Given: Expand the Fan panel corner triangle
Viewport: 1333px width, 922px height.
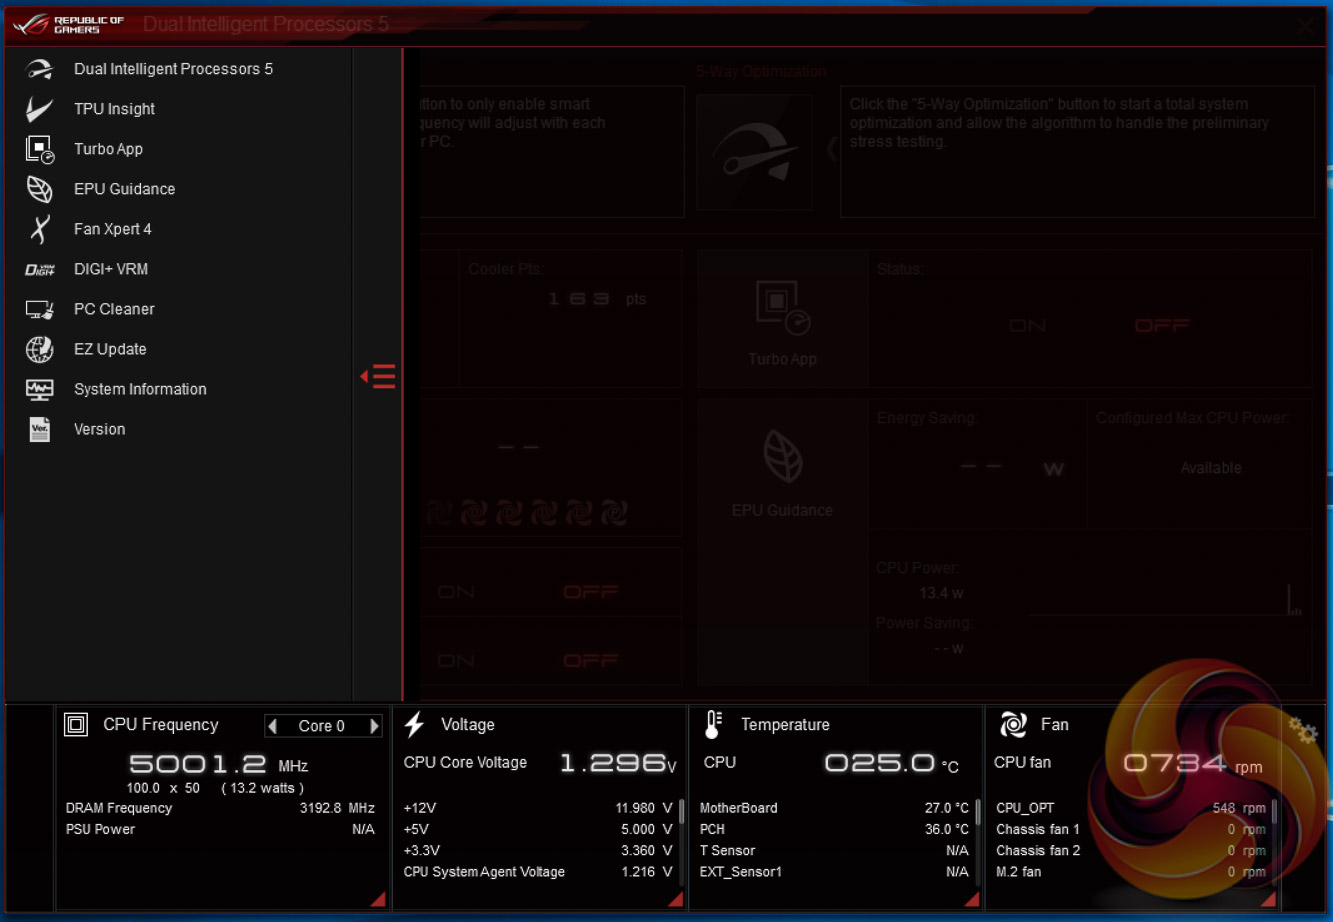Looking at the screenshot, I should [1268, 900].
